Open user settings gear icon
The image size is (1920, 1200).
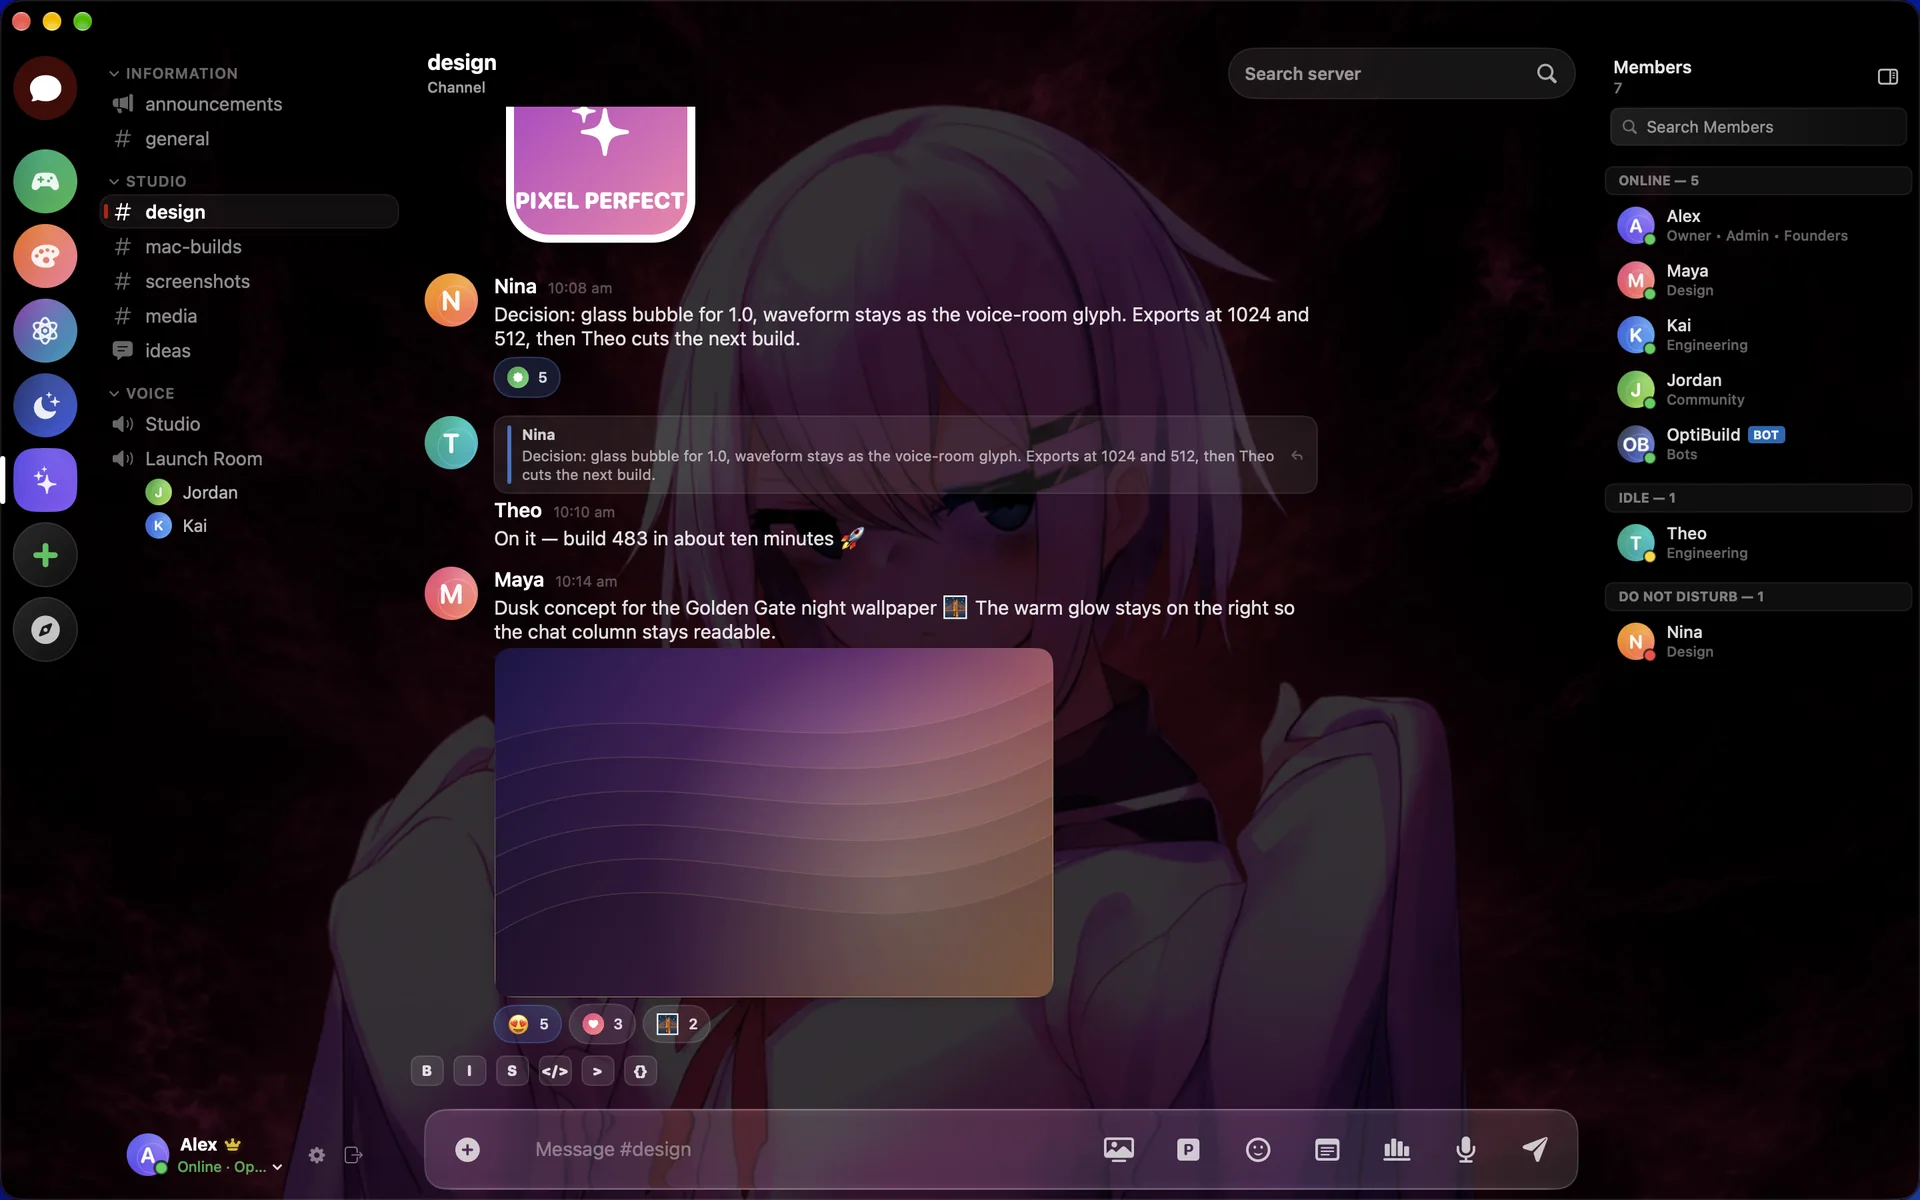pyautogui.click(x=317, y=1155)
